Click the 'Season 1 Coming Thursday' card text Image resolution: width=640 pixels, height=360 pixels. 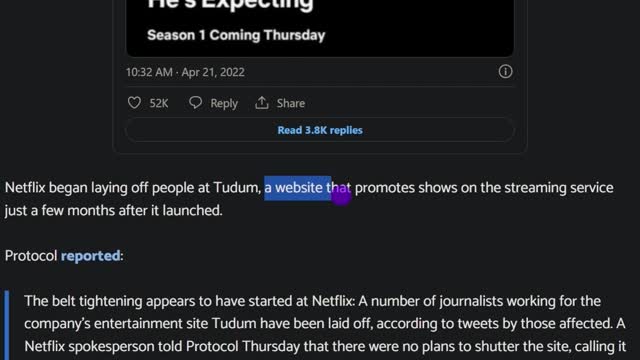[236, 35]
